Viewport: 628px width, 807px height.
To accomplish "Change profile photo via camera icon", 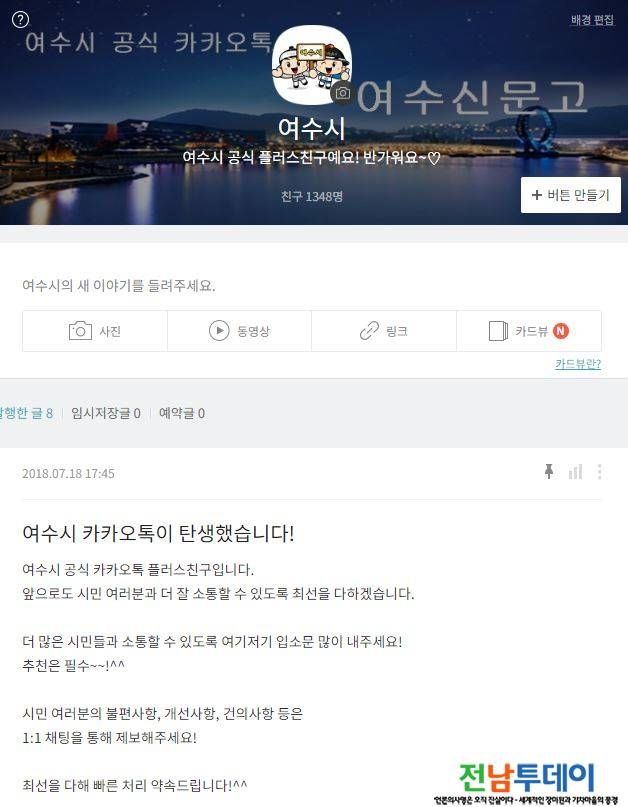I will (342, 93).
